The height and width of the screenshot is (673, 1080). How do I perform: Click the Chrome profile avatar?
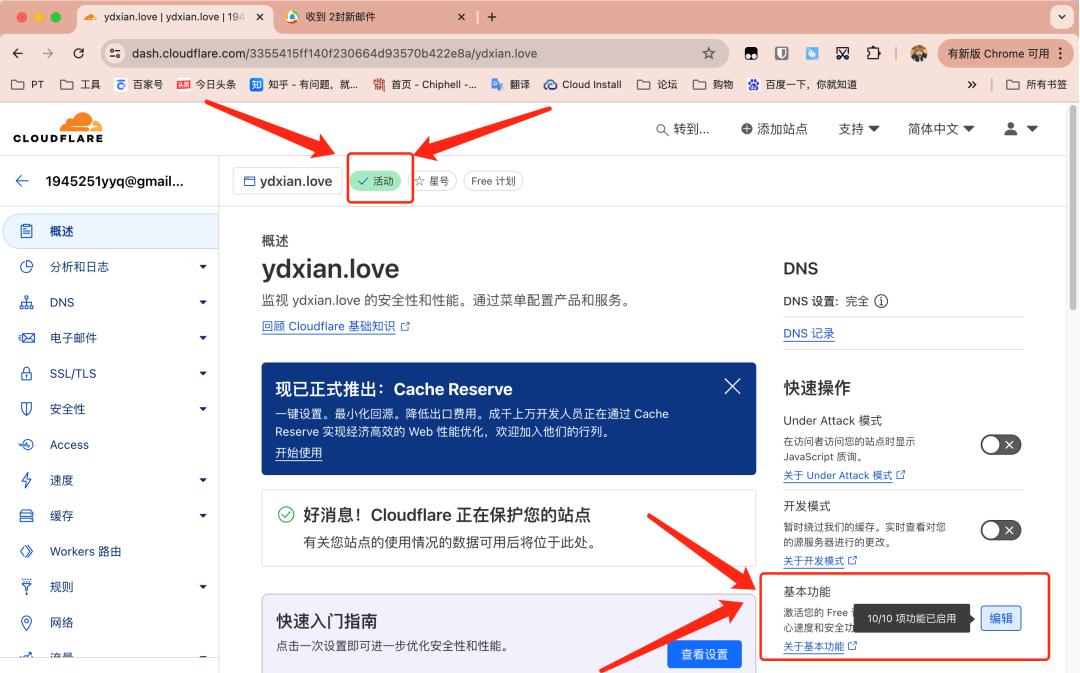click(918, 53)
